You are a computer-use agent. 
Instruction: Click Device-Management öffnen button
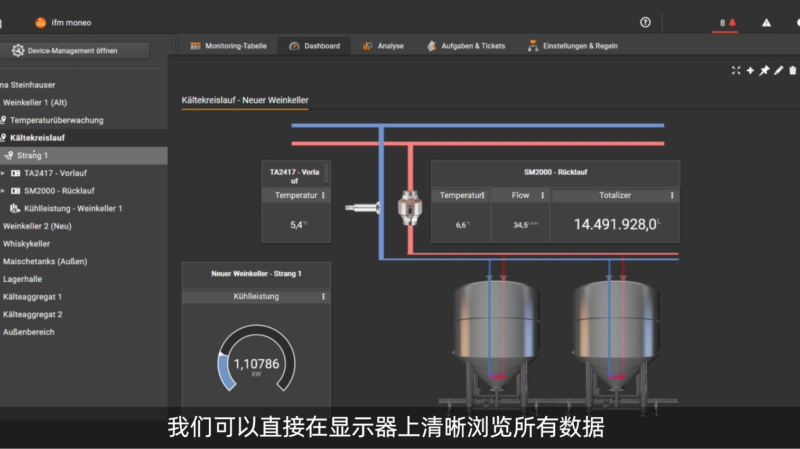click(x=76, y=51)
